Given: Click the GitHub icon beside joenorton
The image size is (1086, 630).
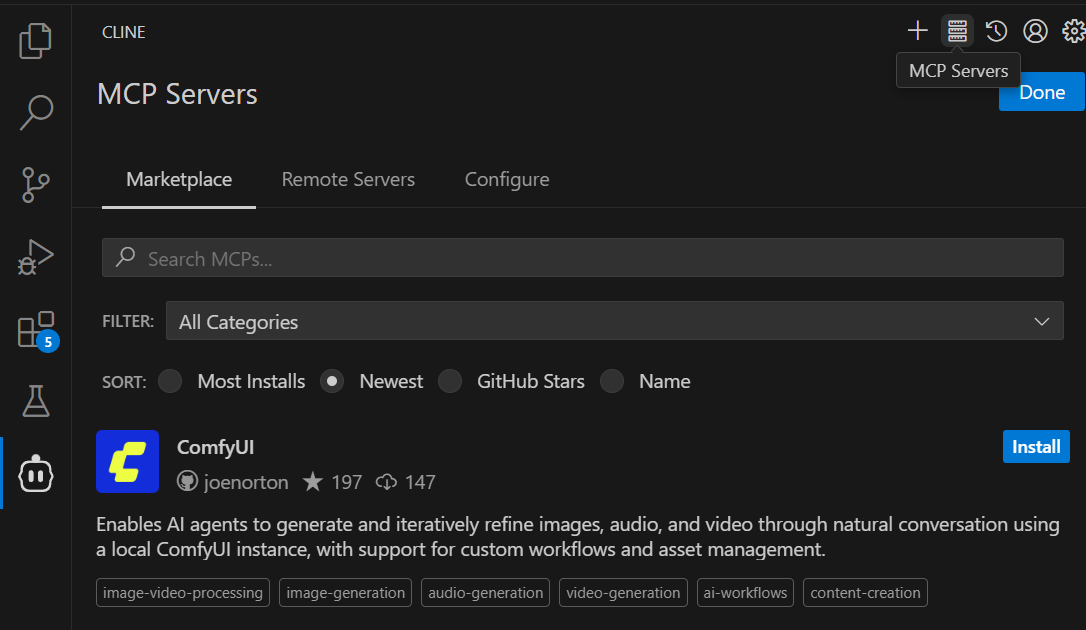Looking at the screenshot, I should (x=187, y=481).
